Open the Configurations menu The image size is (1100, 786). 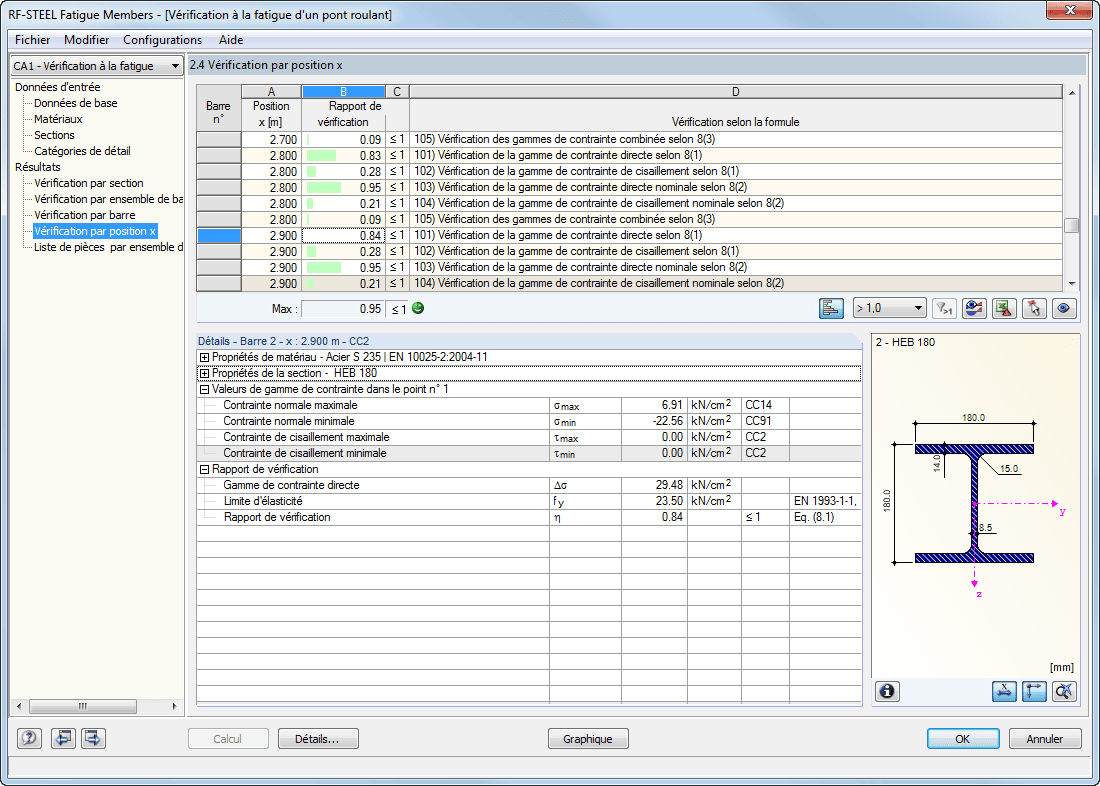(x=162, y=40)
